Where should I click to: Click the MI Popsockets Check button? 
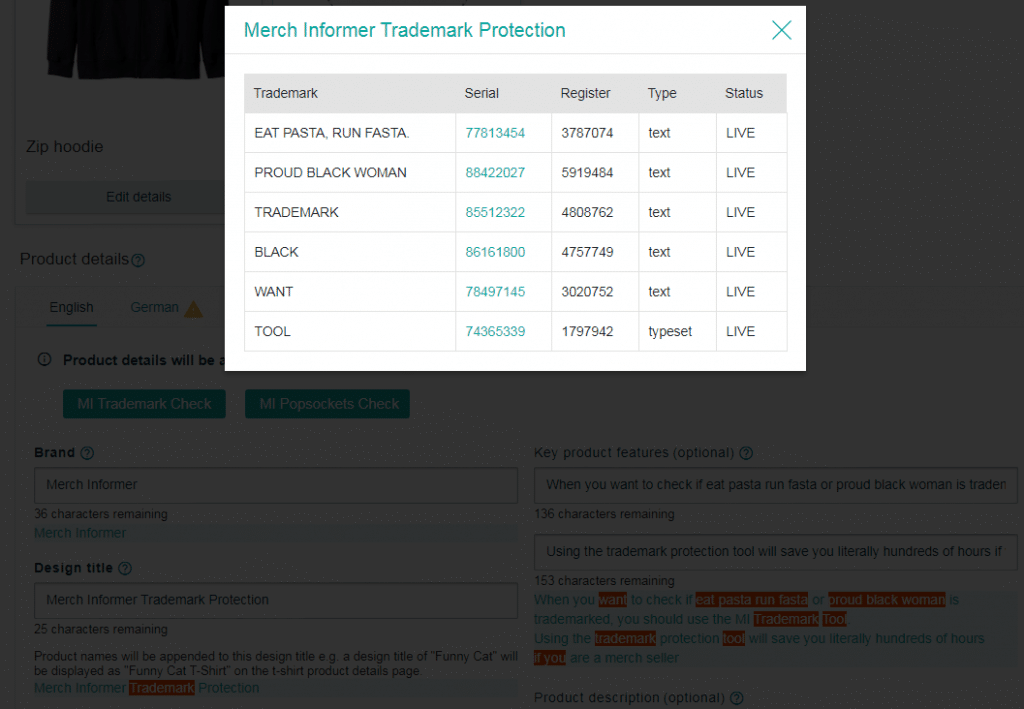[x=327, y=404]
